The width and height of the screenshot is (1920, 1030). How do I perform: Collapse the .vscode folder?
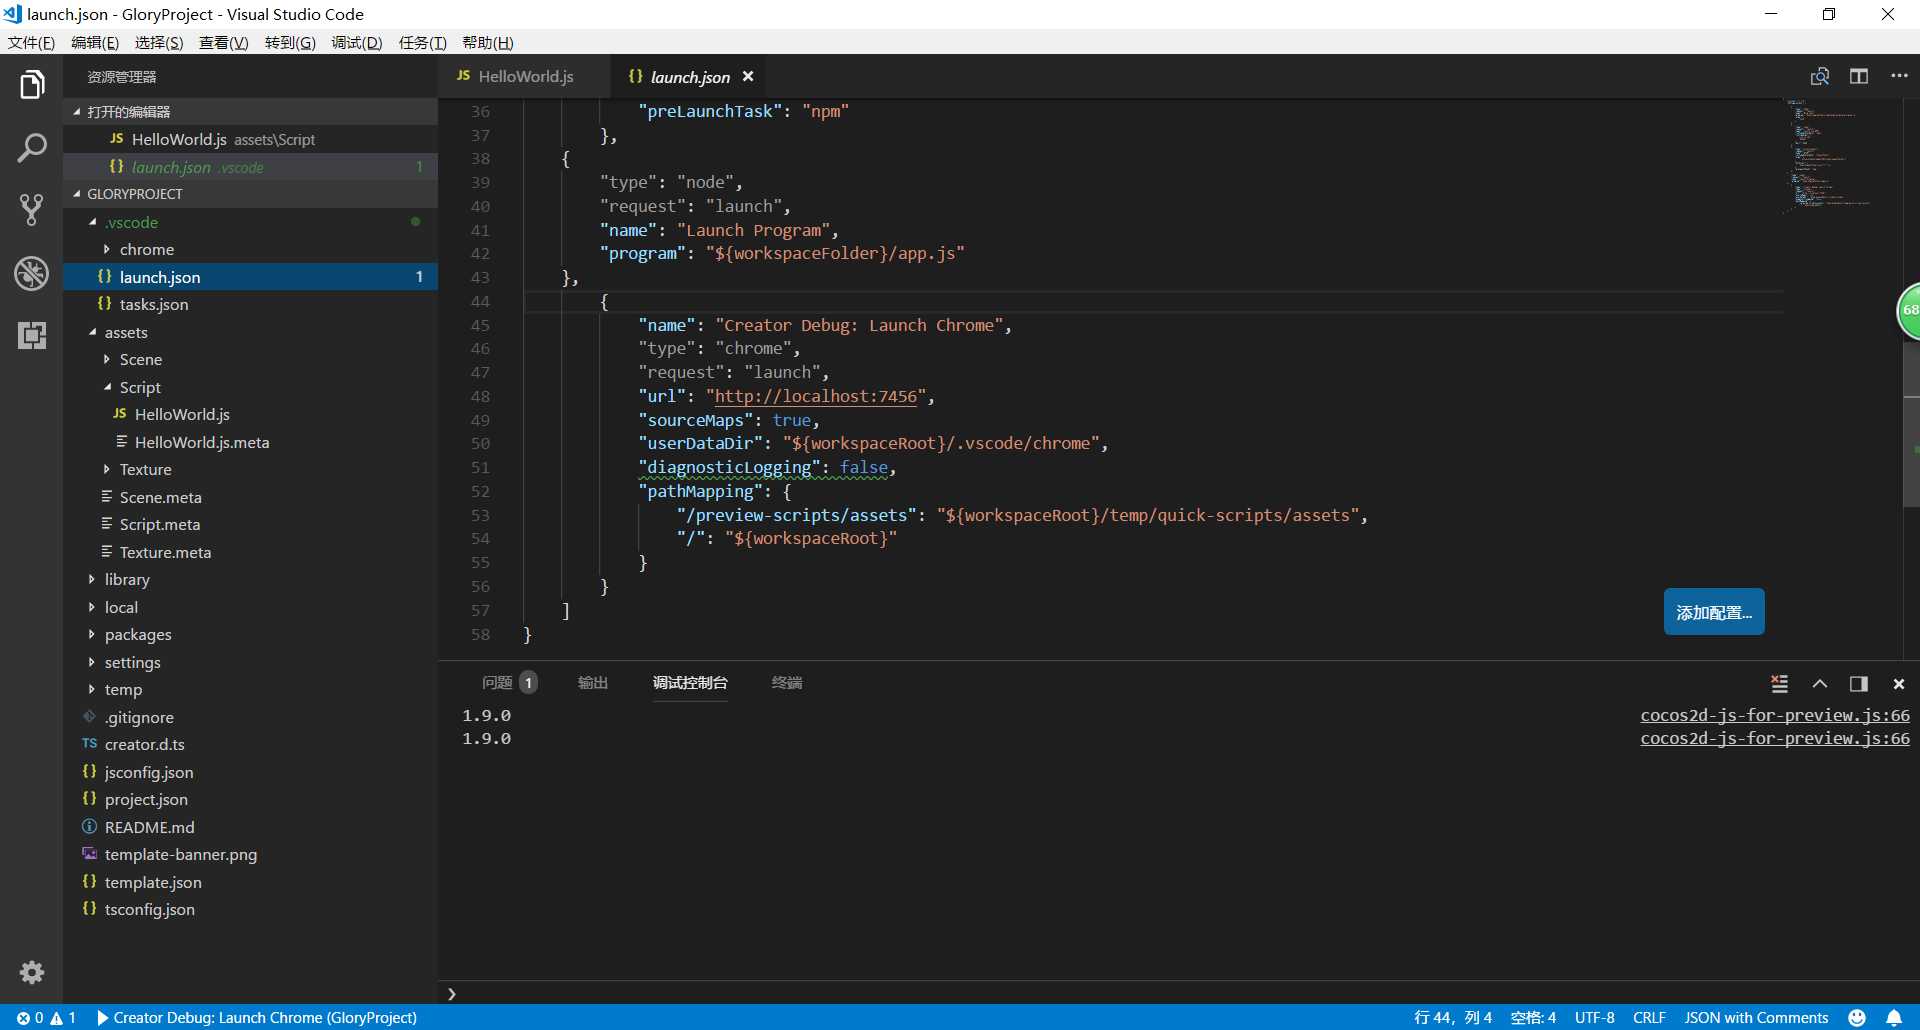click(250, 222)
